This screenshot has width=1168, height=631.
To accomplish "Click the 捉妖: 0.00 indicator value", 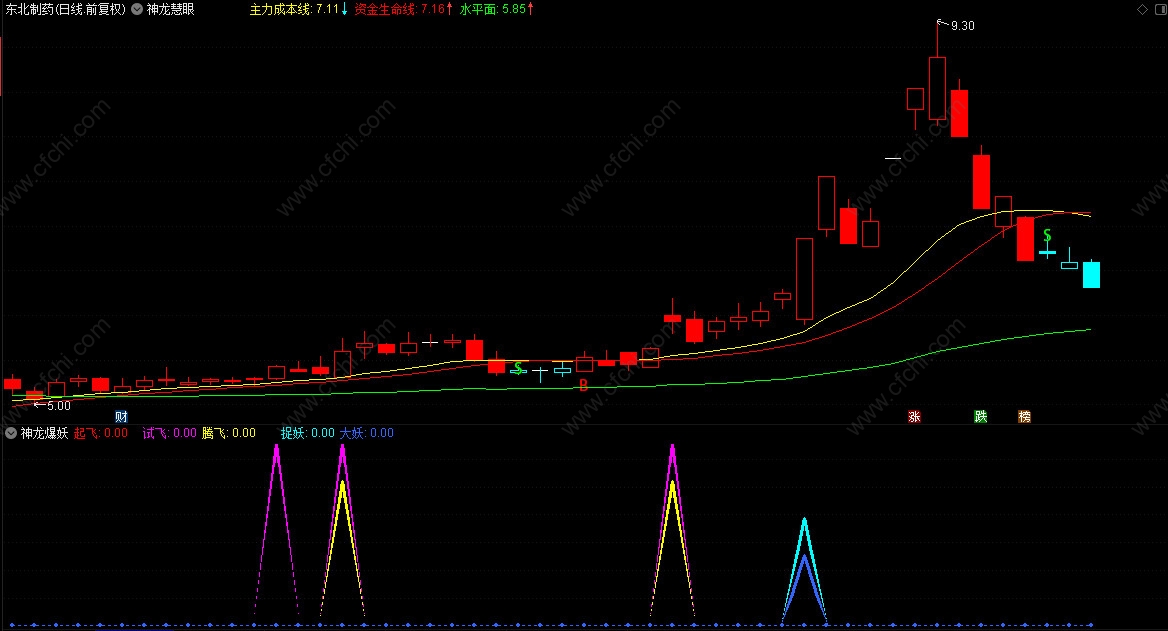I will point(308,433).
